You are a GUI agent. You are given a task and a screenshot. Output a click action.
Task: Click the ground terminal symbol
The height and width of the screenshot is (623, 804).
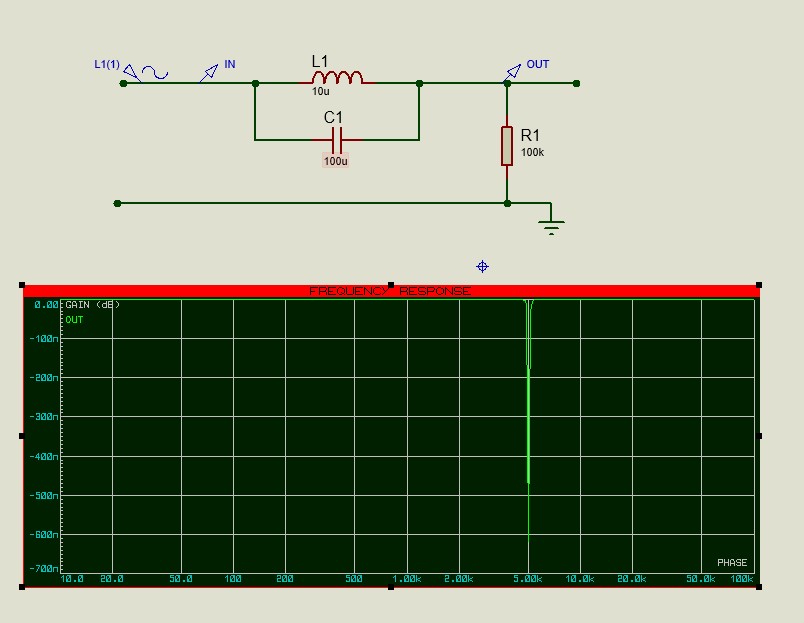click(x=551, y=225)
